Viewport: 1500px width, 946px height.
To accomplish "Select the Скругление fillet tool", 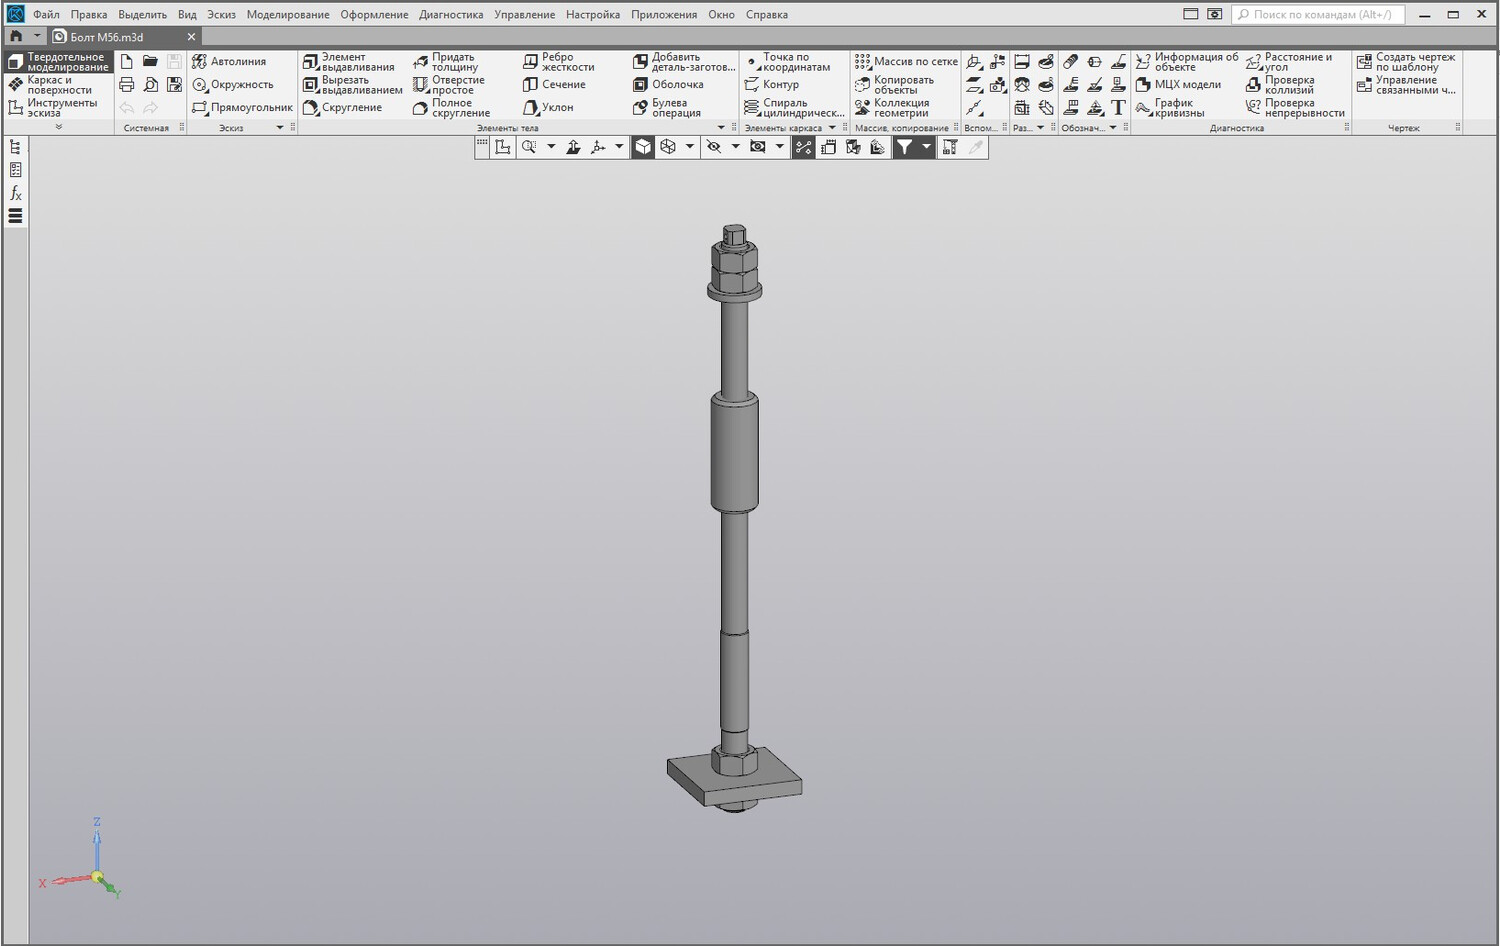I will (342, 108).
